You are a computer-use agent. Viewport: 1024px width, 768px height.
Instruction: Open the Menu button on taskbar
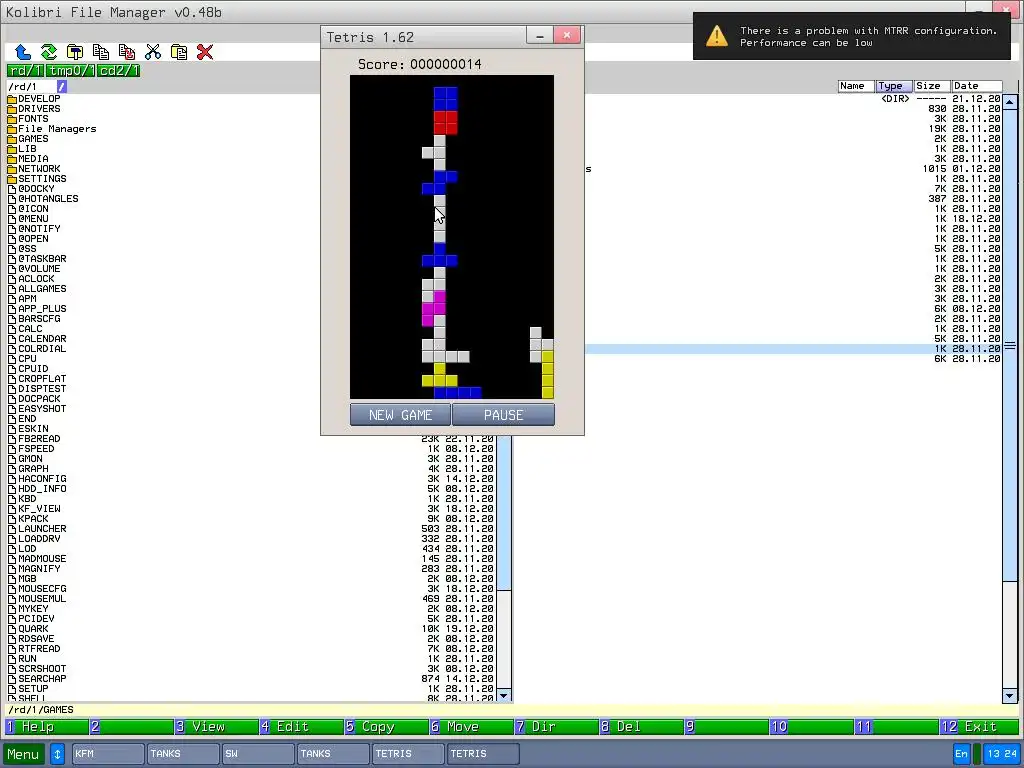coord(24,754)
